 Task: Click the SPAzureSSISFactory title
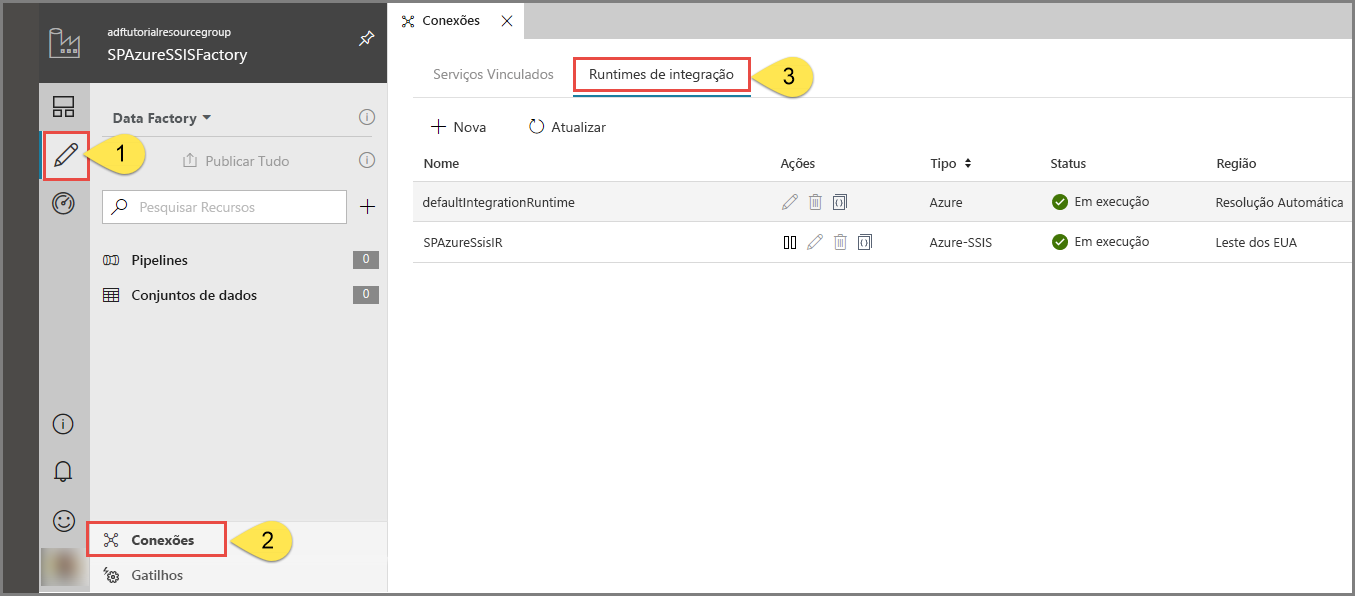coord(177,55)
